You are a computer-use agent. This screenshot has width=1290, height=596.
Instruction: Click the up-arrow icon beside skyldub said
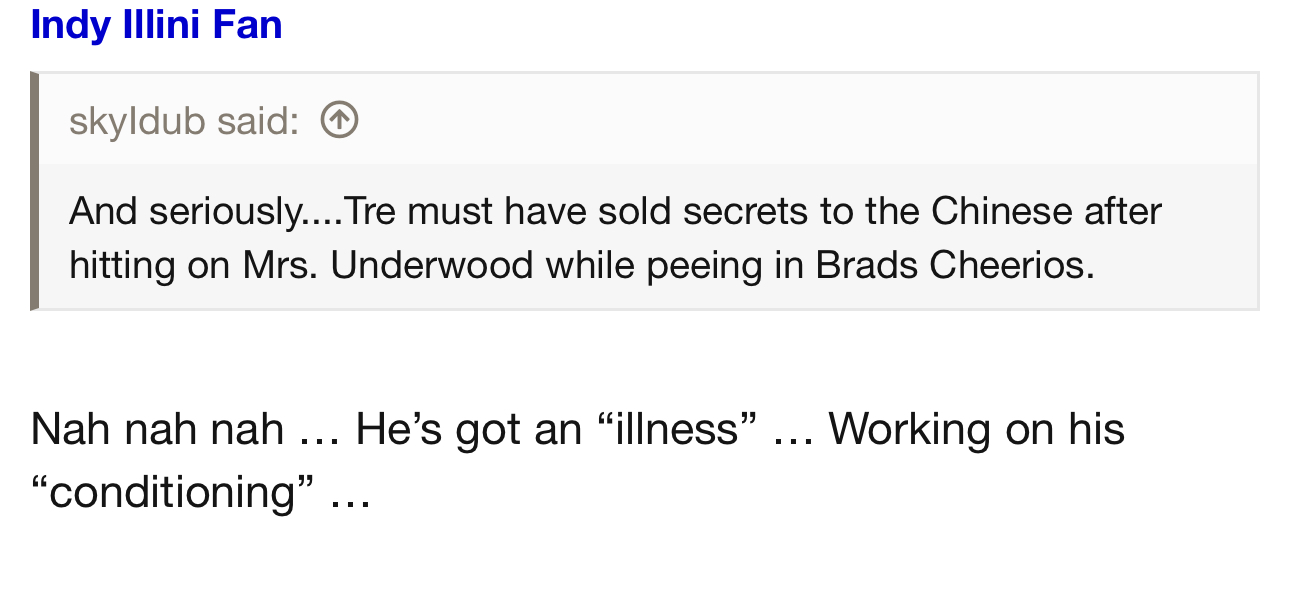[x=339, y=121]
